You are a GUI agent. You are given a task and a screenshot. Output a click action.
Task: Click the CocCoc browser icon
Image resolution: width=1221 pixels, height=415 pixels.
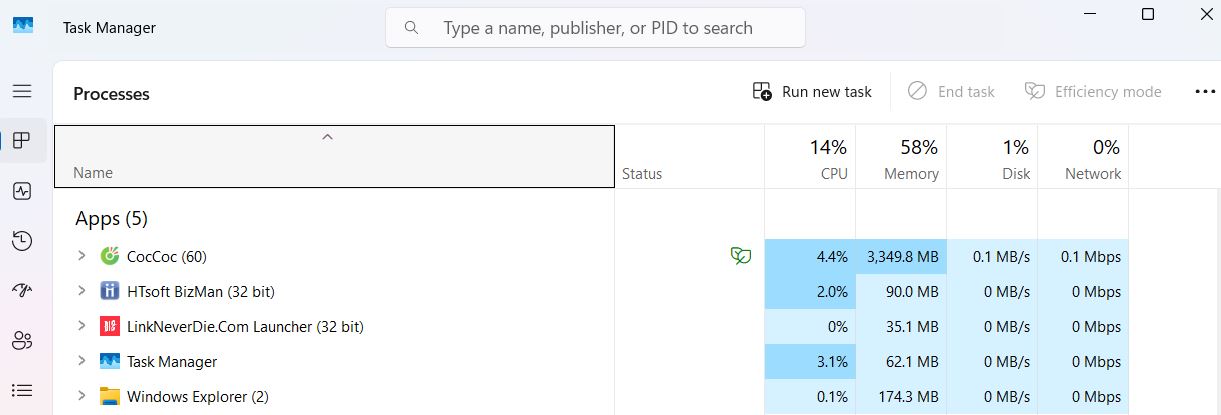tap(110, 256)
